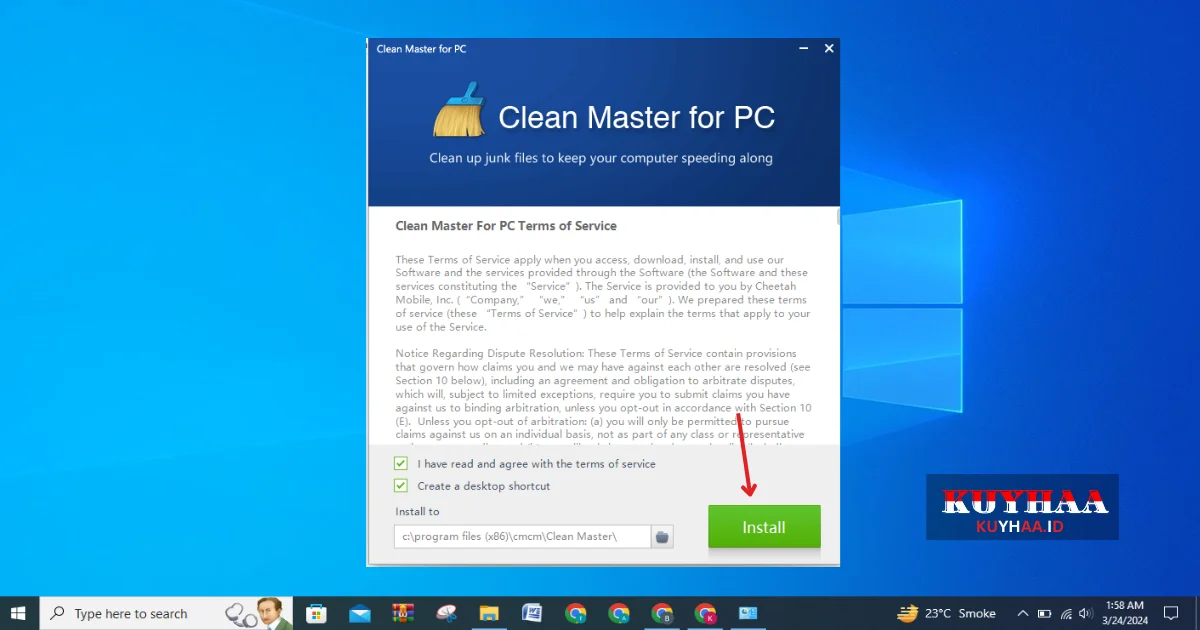This screenshot has width=1200, height=630.
Task: Click the "Notice Regarding Dispute Resolution" paragraph
Action: 603,395
